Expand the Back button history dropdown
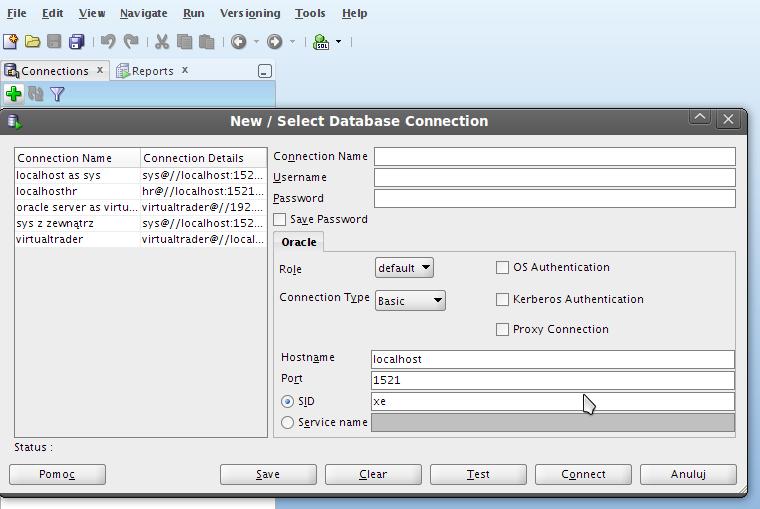 click(x=256, y=42)
